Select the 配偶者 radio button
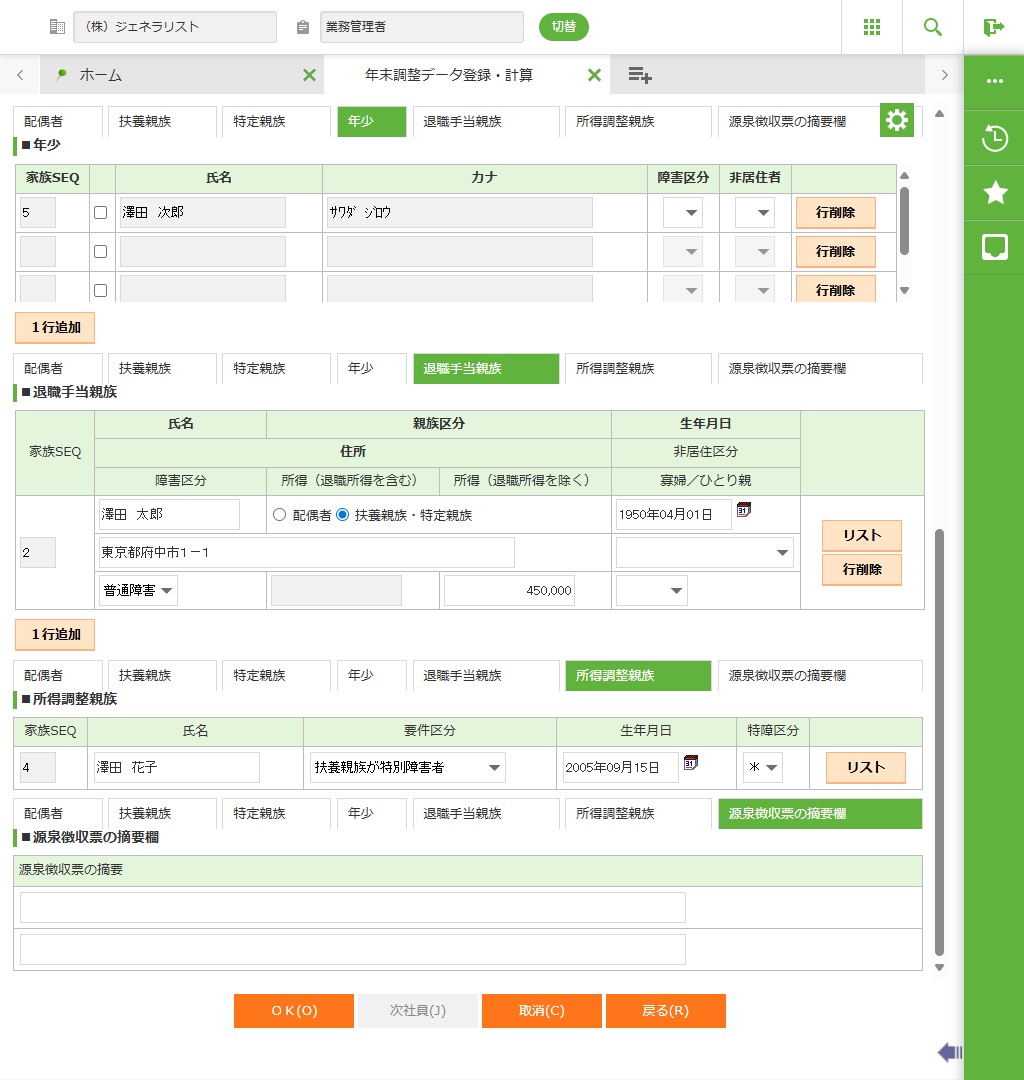This screenshot has width=1024, height=1080. click(x=280, y=515)
